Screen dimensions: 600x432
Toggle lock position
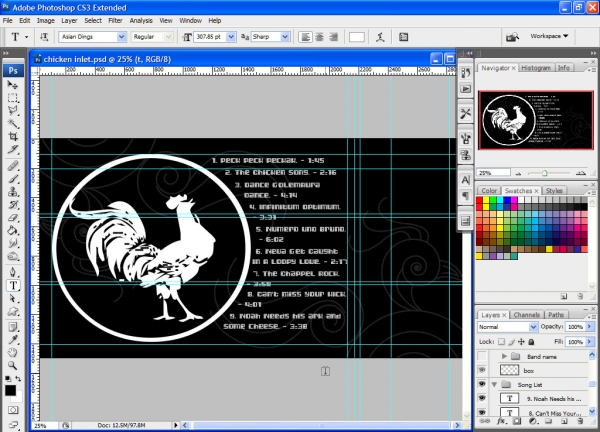(521, 342)
